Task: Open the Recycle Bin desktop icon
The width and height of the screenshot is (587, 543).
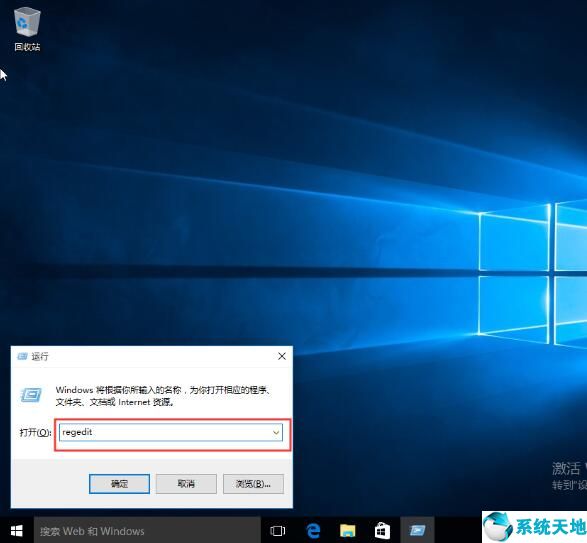Action: coord(27,30)
